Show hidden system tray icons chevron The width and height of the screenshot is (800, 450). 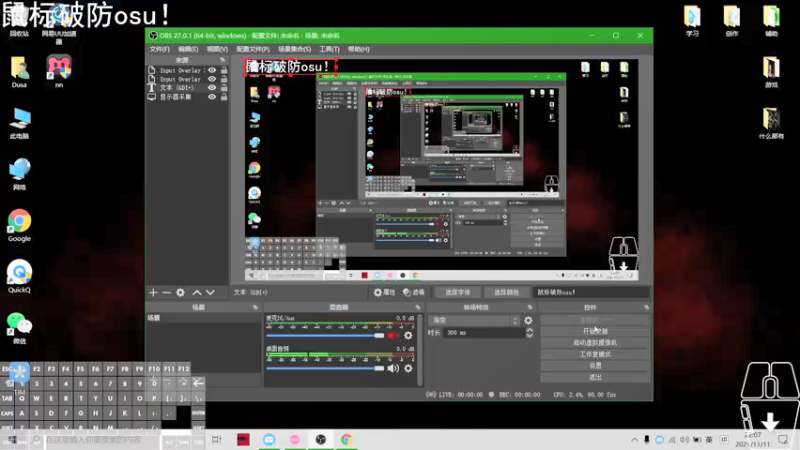[634, 439]
